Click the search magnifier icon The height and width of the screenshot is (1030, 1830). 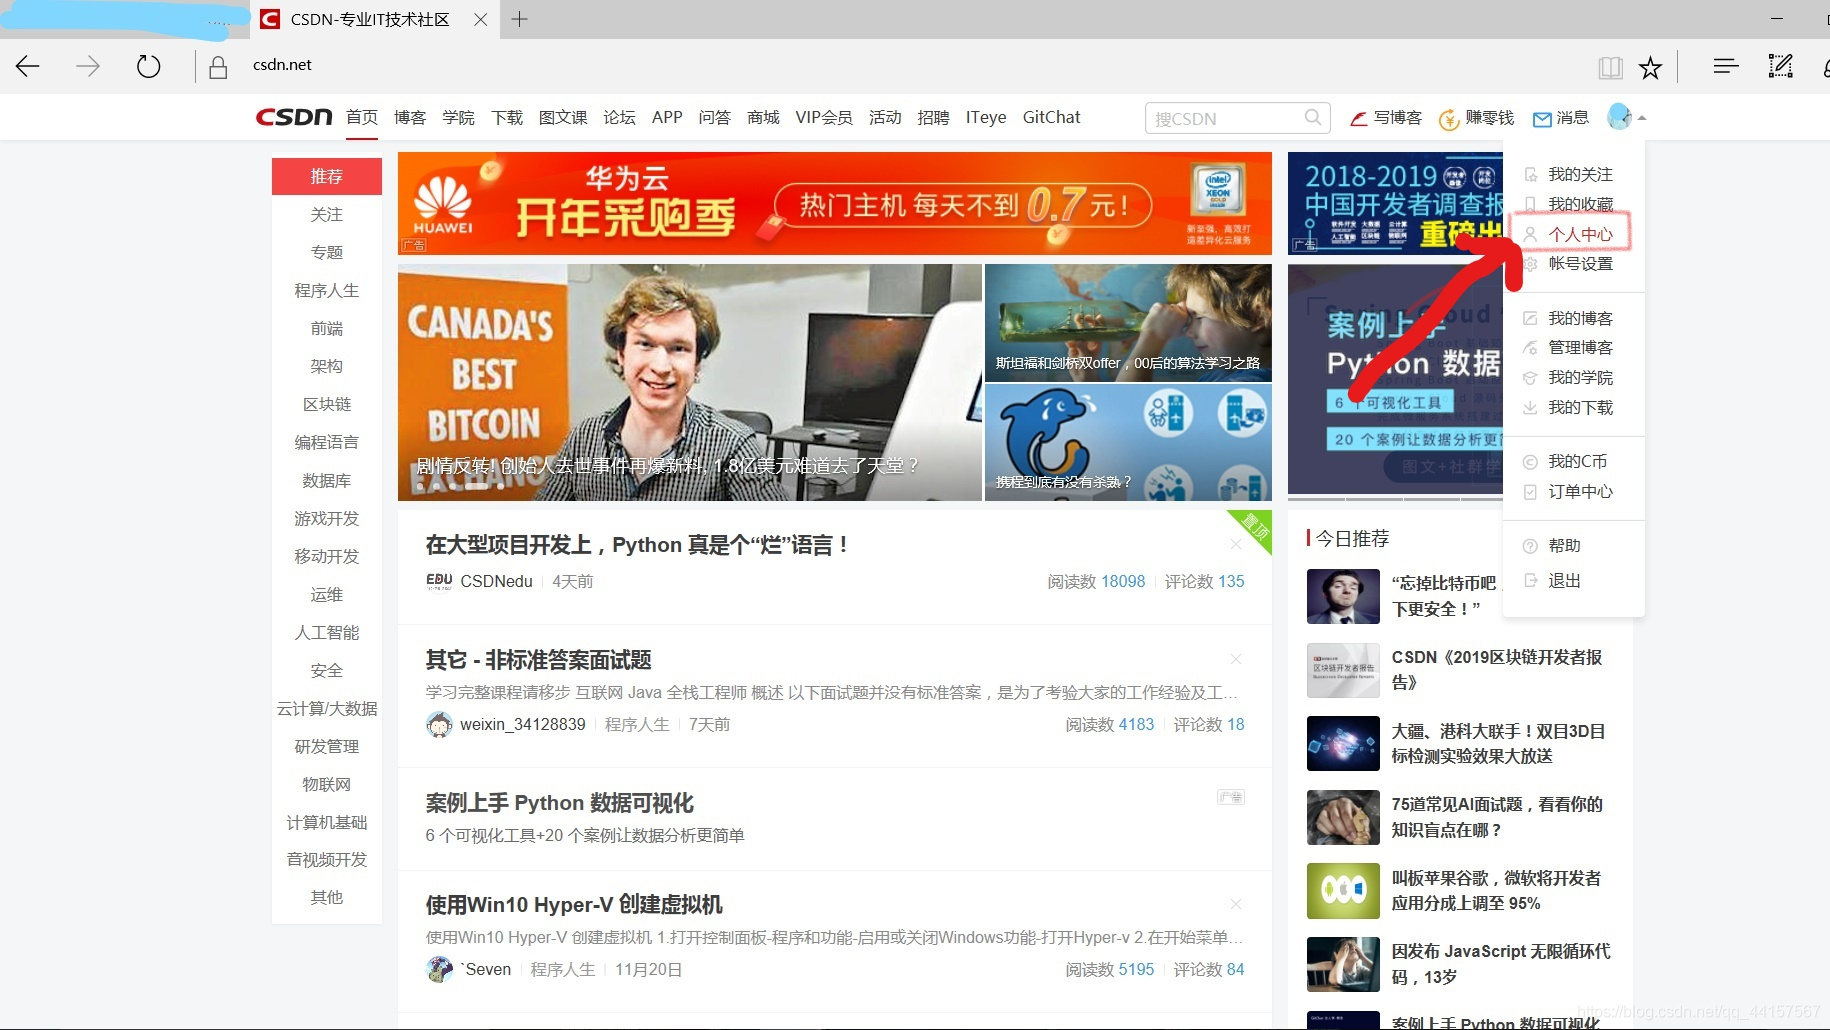point(1313,118)
